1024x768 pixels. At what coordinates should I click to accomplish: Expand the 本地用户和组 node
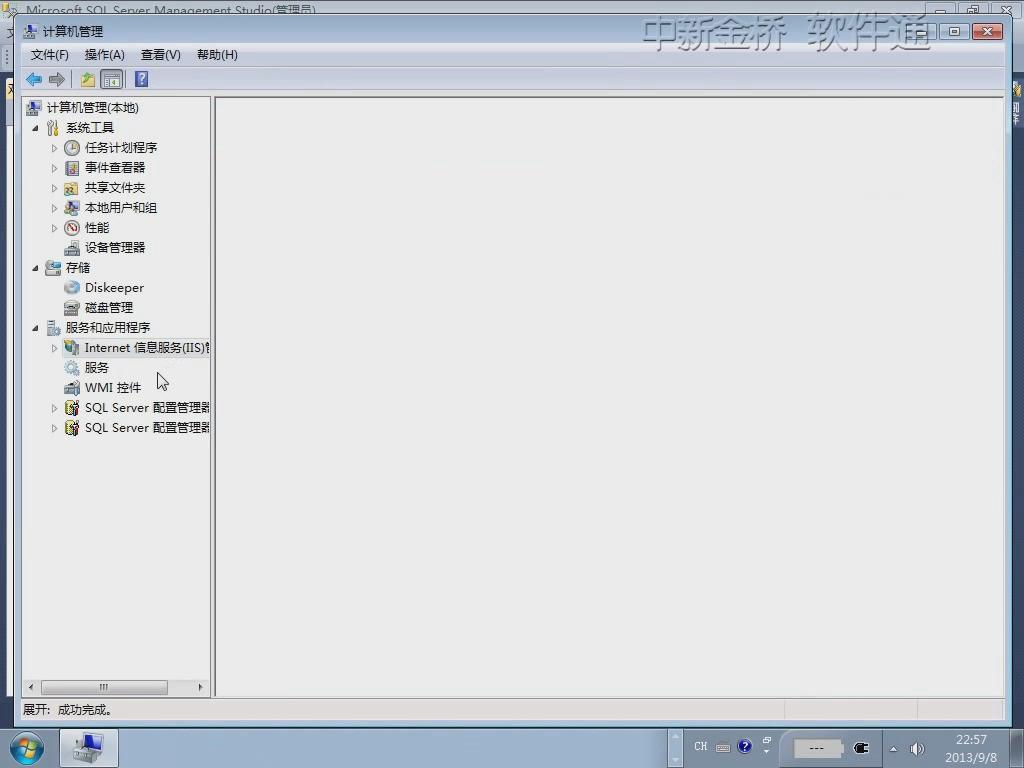point(54,208)
